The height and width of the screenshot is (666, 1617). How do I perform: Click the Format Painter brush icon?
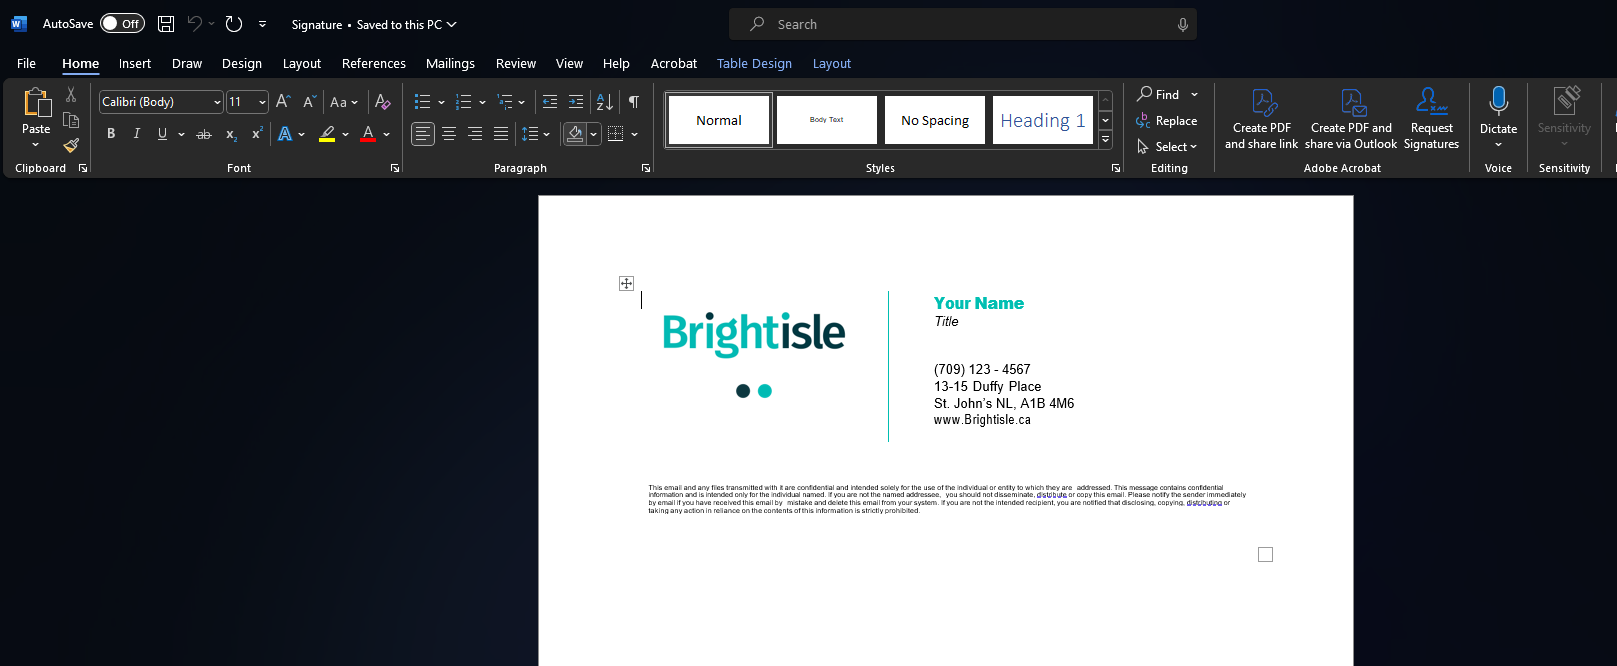pos(71,145)
